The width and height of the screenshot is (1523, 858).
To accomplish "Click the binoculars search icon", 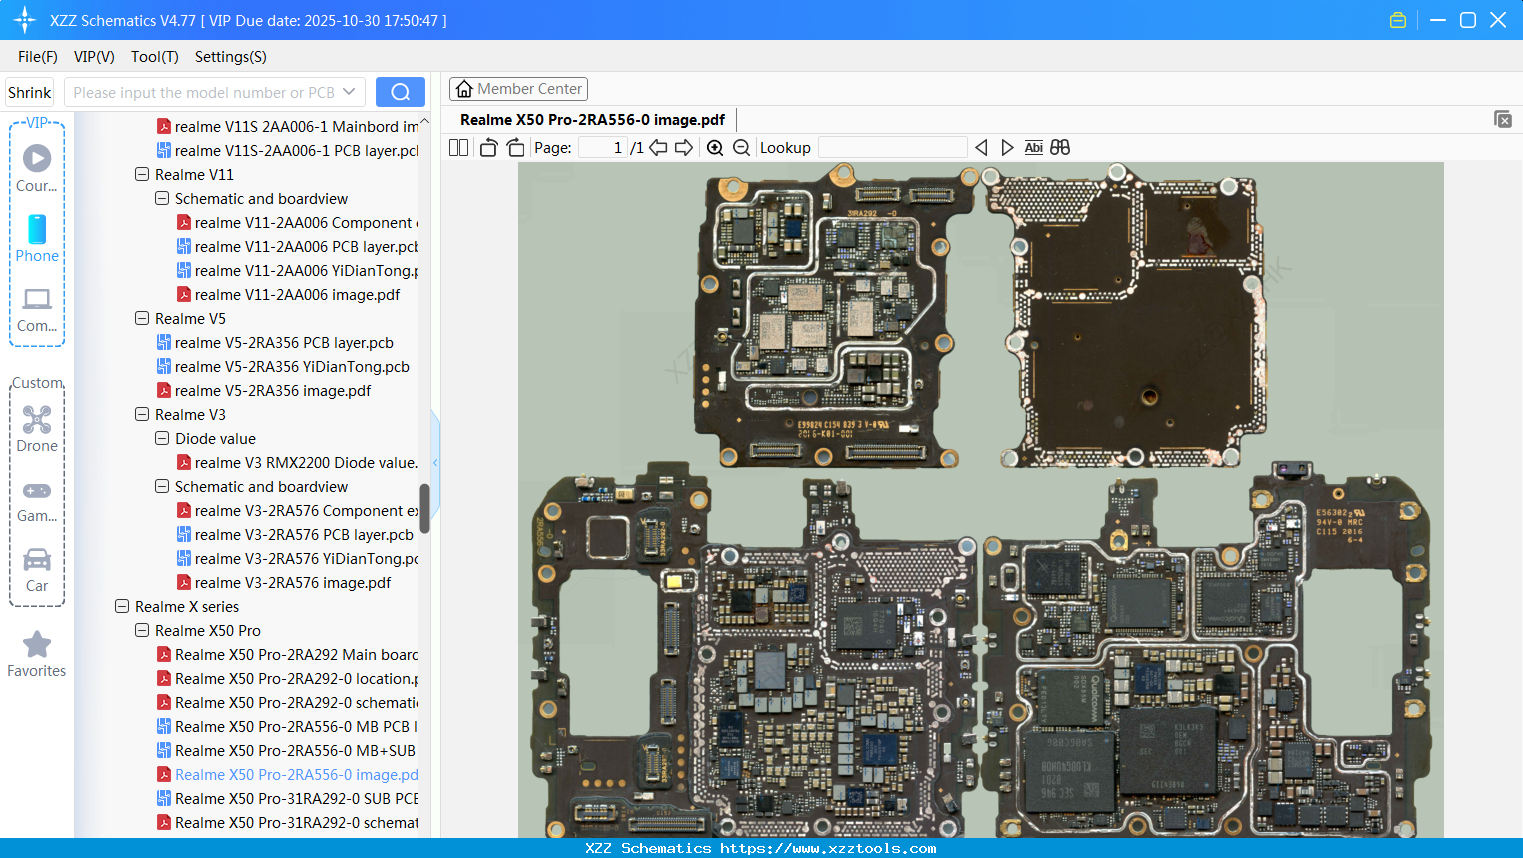I will [1060, 148].
